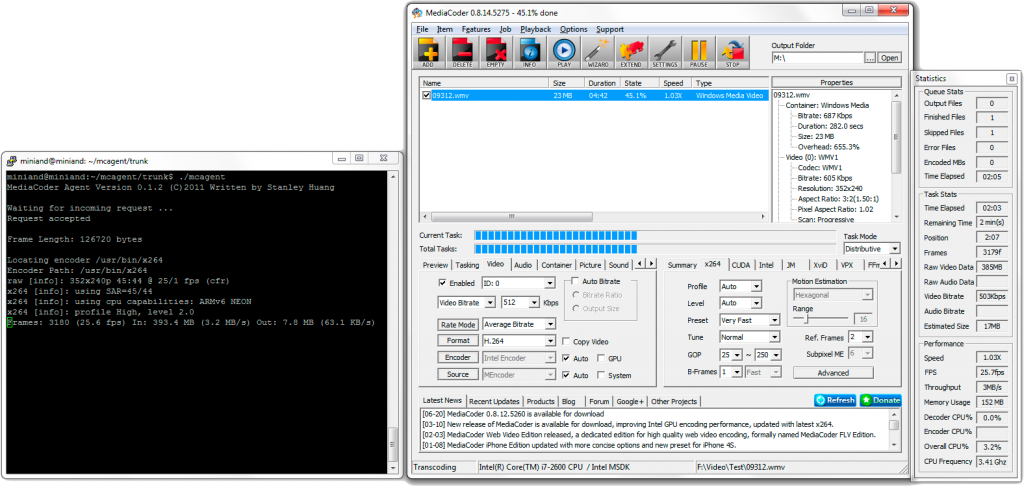The width and height of the screenshot is (1024, 486).
Task: Click the browse (...) output folder button
Action: pyautogui.click(x=870, y=58)
